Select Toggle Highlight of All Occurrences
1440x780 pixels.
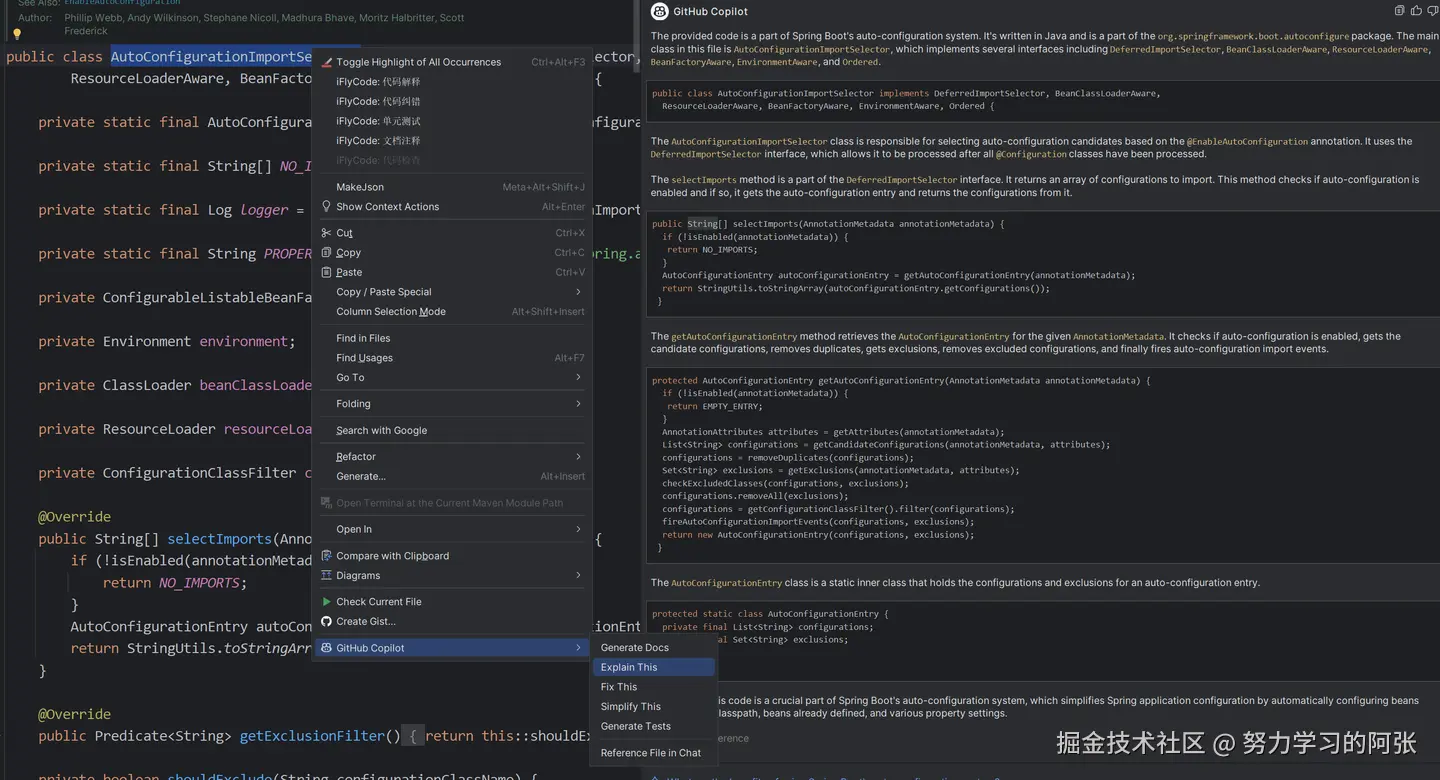click(453, 62)
